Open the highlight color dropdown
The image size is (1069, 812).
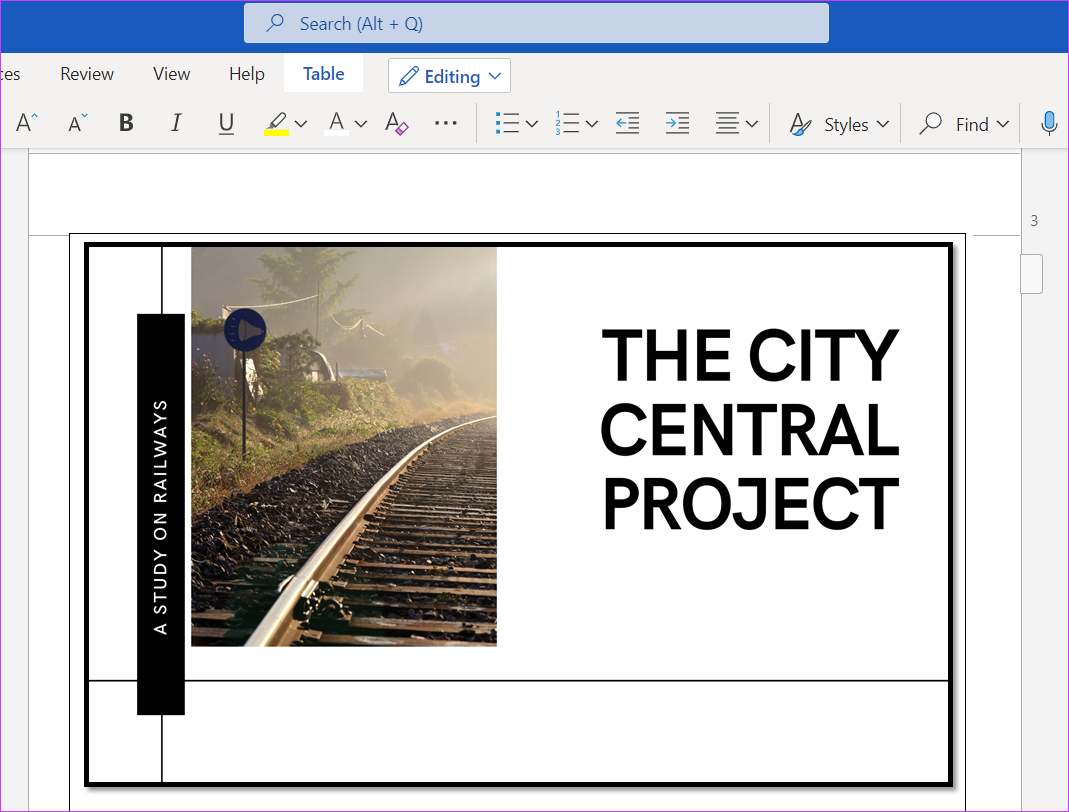(x=300, y=122)
